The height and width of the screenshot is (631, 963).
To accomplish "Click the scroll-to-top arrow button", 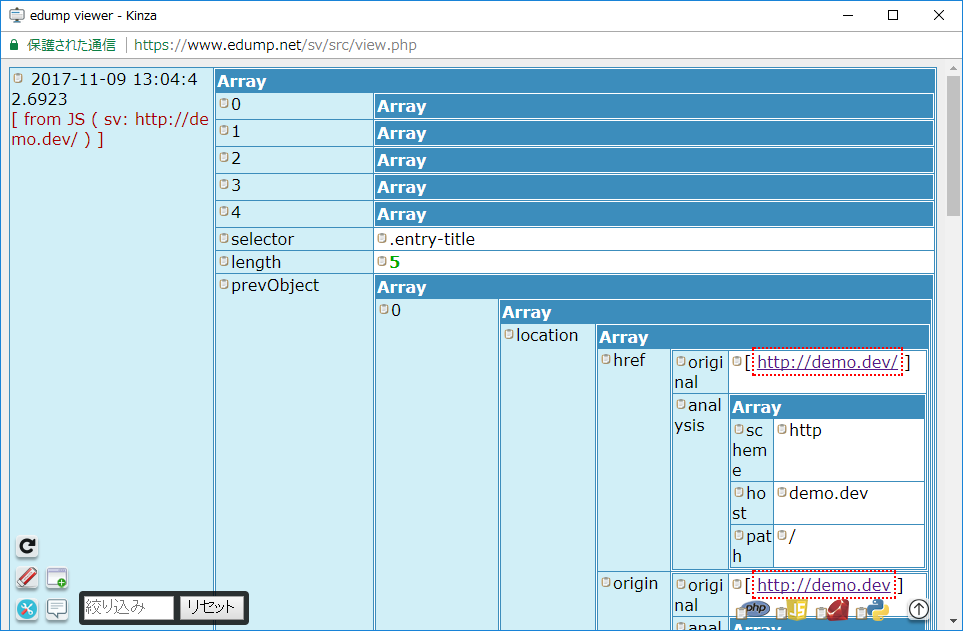I will pos(918,608).
